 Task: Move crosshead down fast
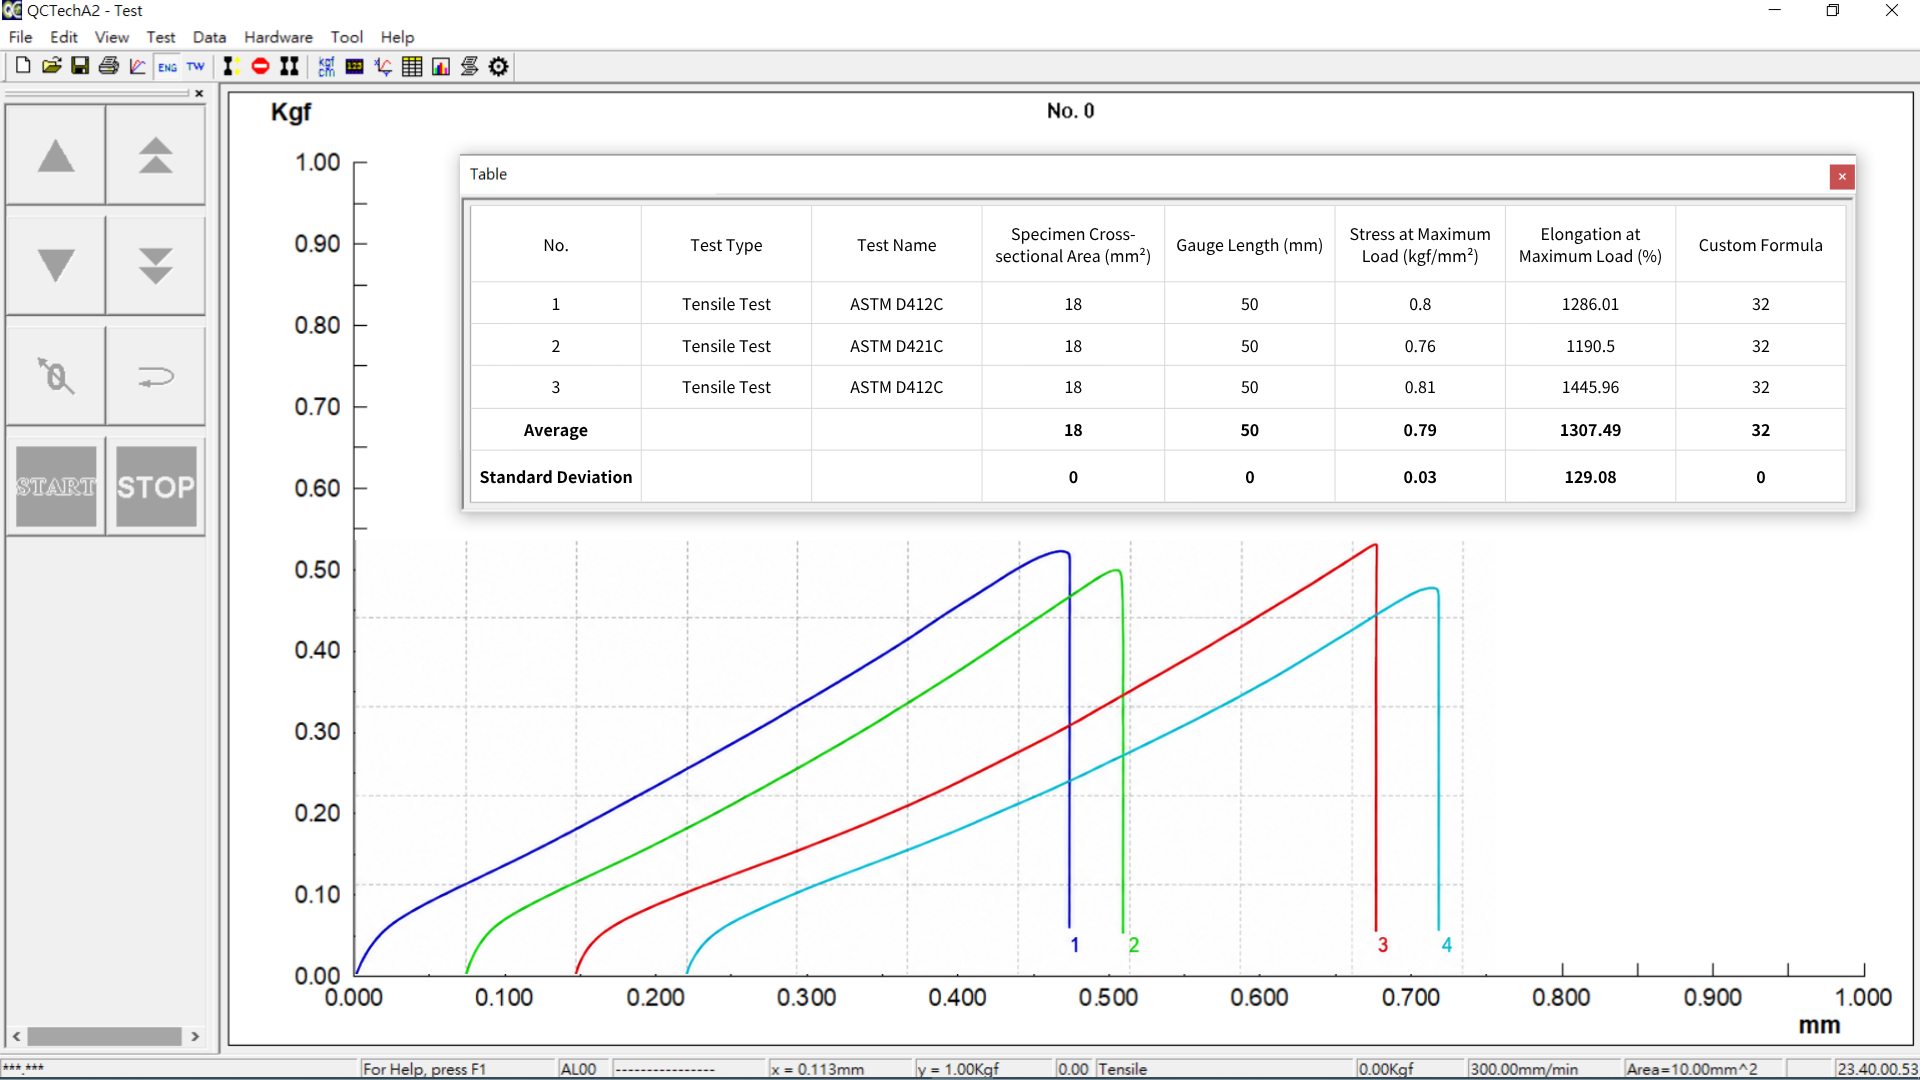[156, 266]
